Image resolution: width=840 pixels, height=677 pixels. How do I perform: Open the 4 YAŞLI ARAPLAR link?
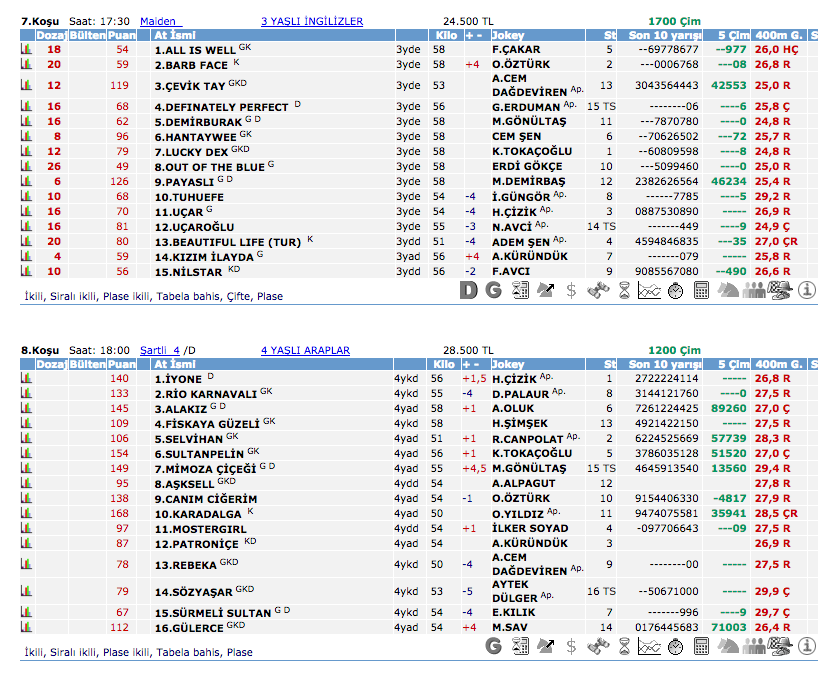pos(305,350)
